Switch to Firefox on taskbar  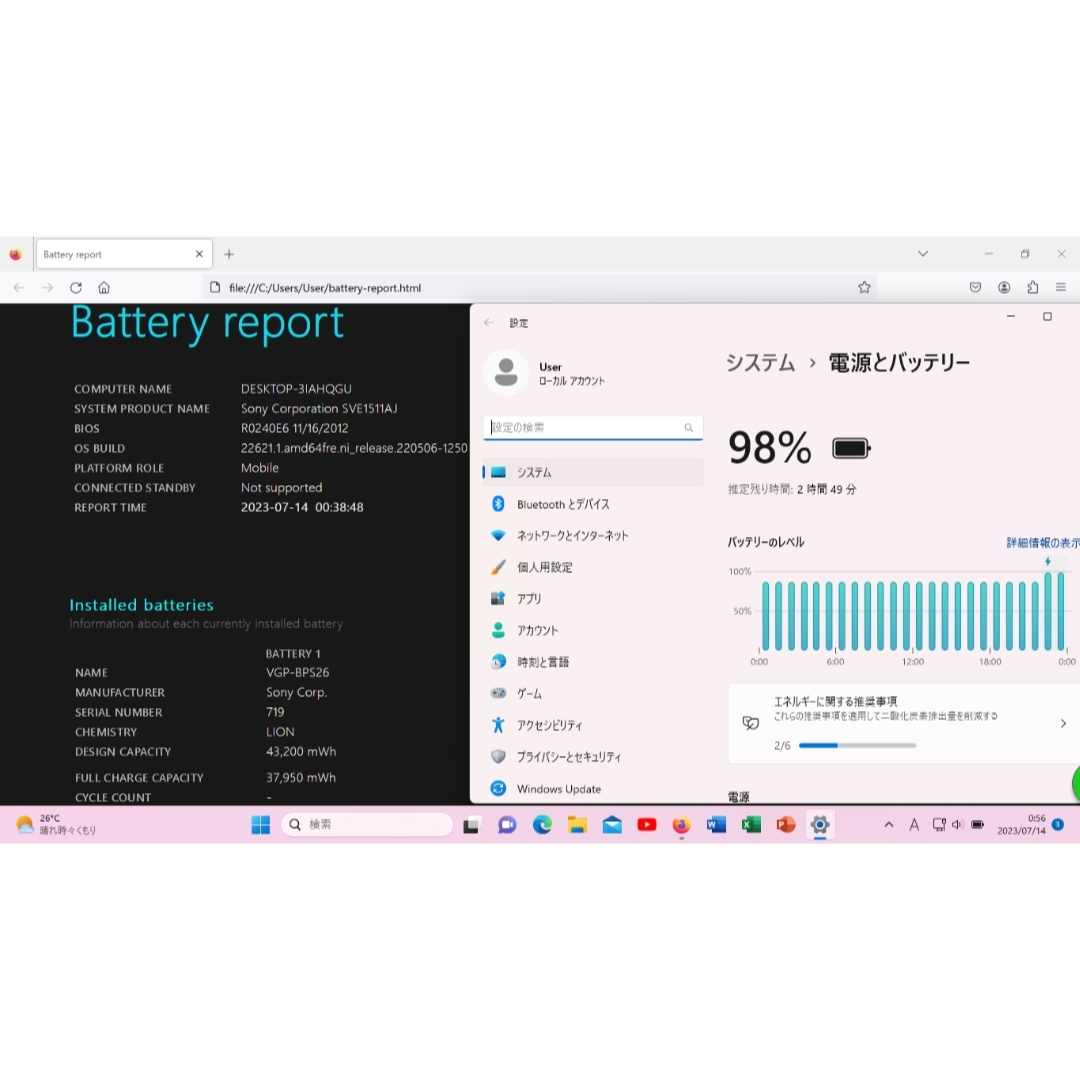click(681, 824)
